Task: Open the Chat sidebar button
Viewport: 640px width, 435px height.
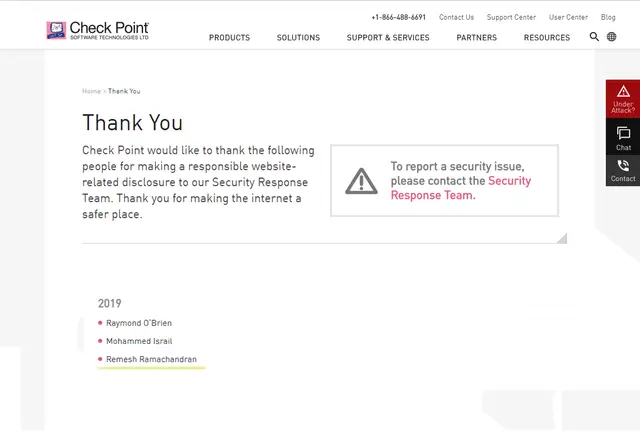Action: click(x=623, y=138)
